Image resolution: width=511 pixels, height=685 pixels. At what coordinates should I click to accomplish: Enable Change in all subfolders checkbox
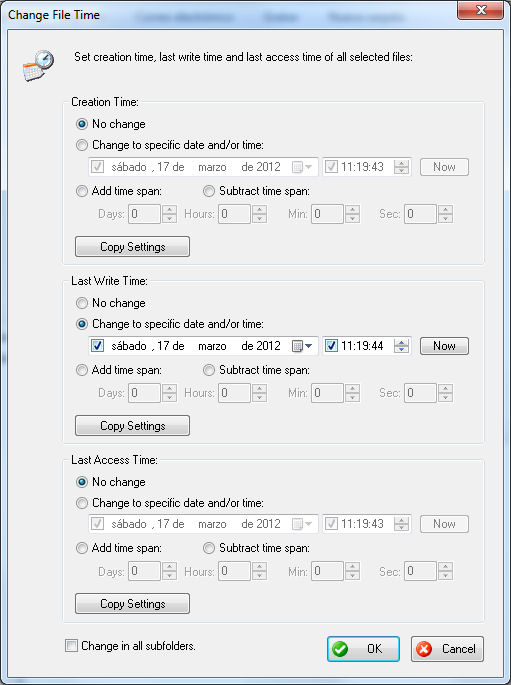(71, 646)
